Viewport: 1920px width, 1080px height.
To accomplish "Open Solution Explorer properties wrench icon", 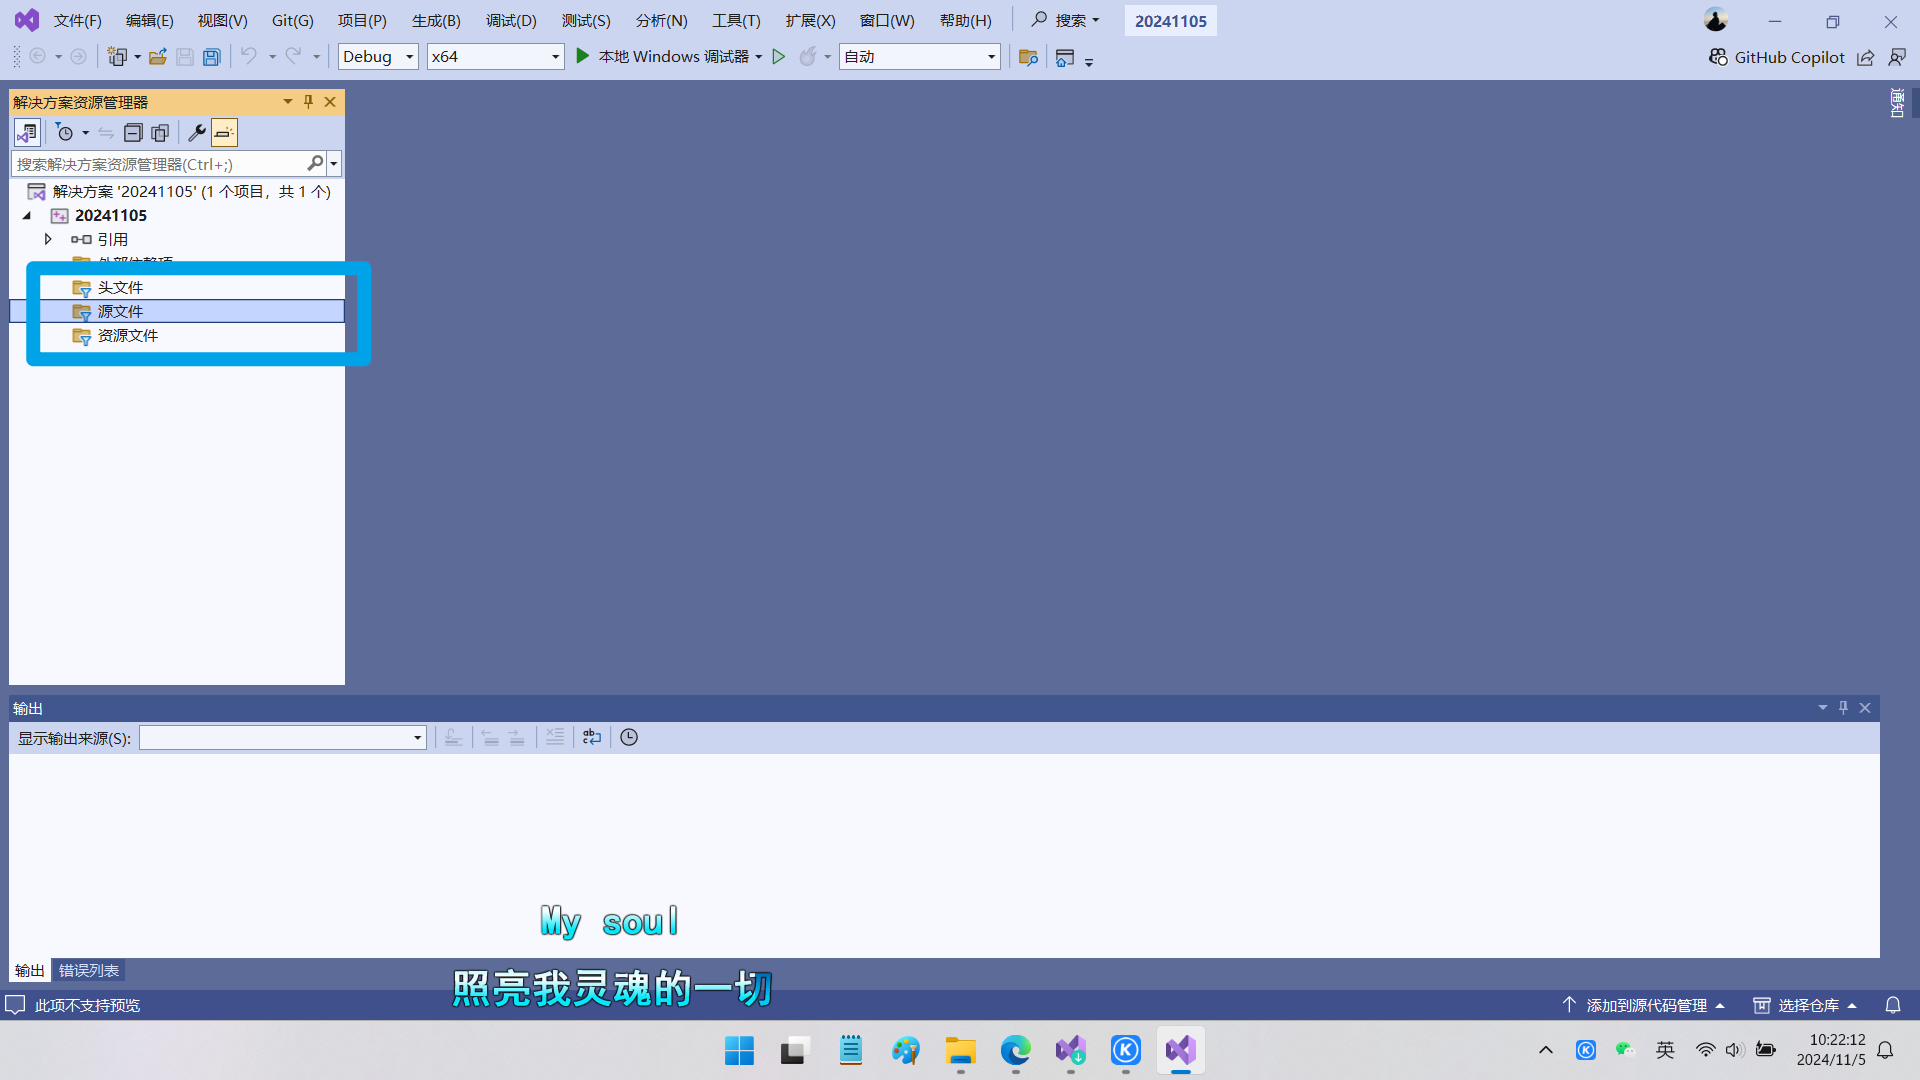I will tap(197, 133).
